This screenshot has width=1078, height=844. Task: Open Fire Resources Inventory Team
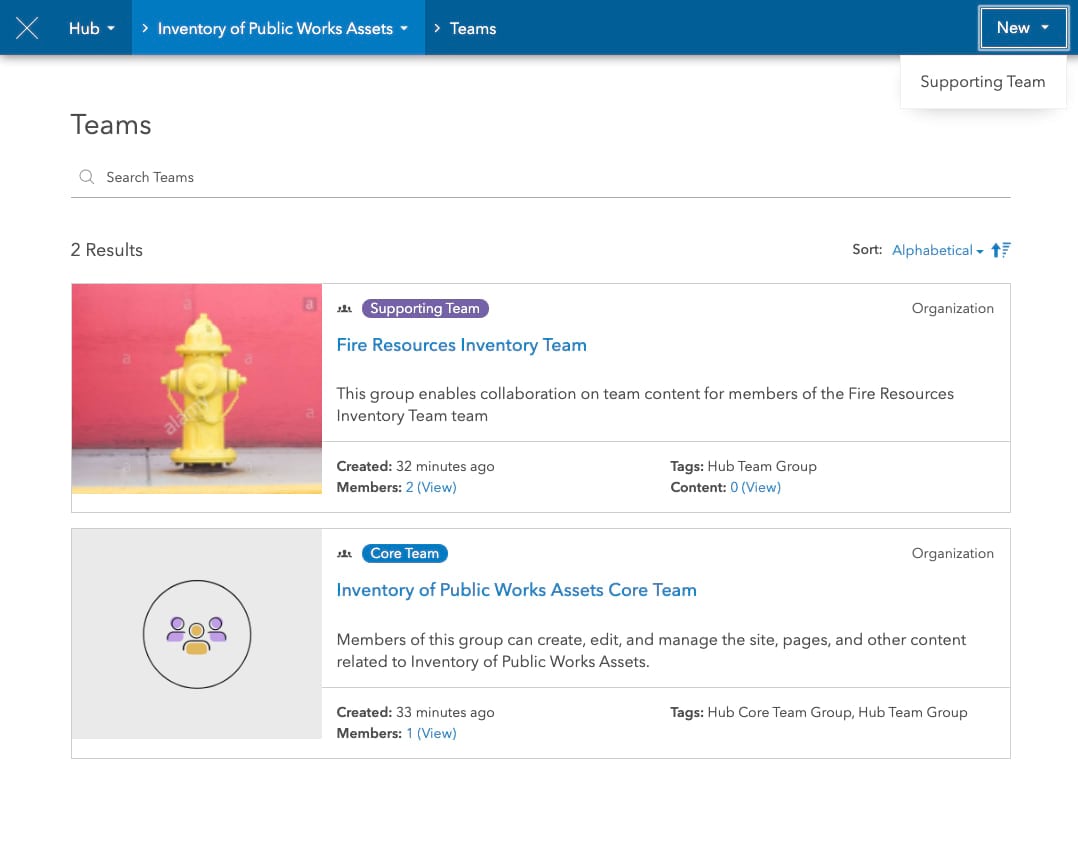pyautogui.click(x=461, y=344)
